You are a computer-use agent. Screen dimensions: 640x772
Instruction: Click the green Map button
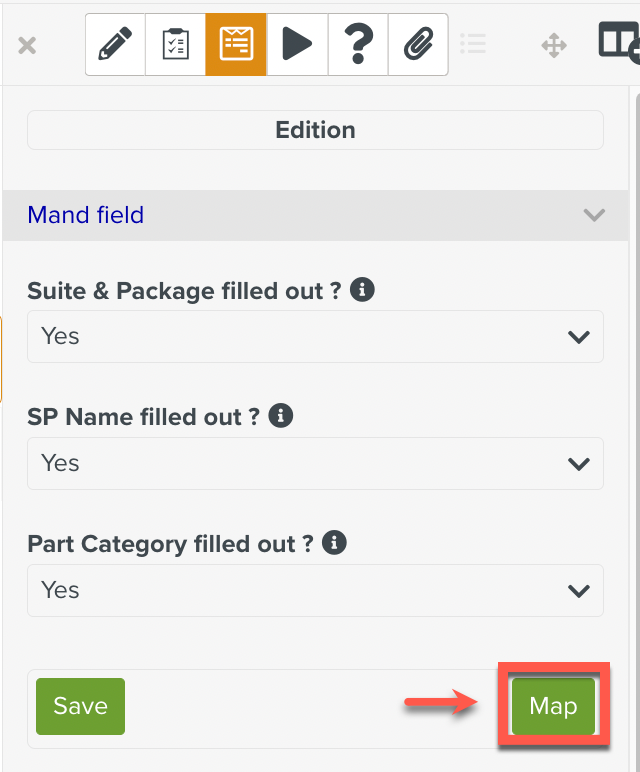tap(553, 707)
